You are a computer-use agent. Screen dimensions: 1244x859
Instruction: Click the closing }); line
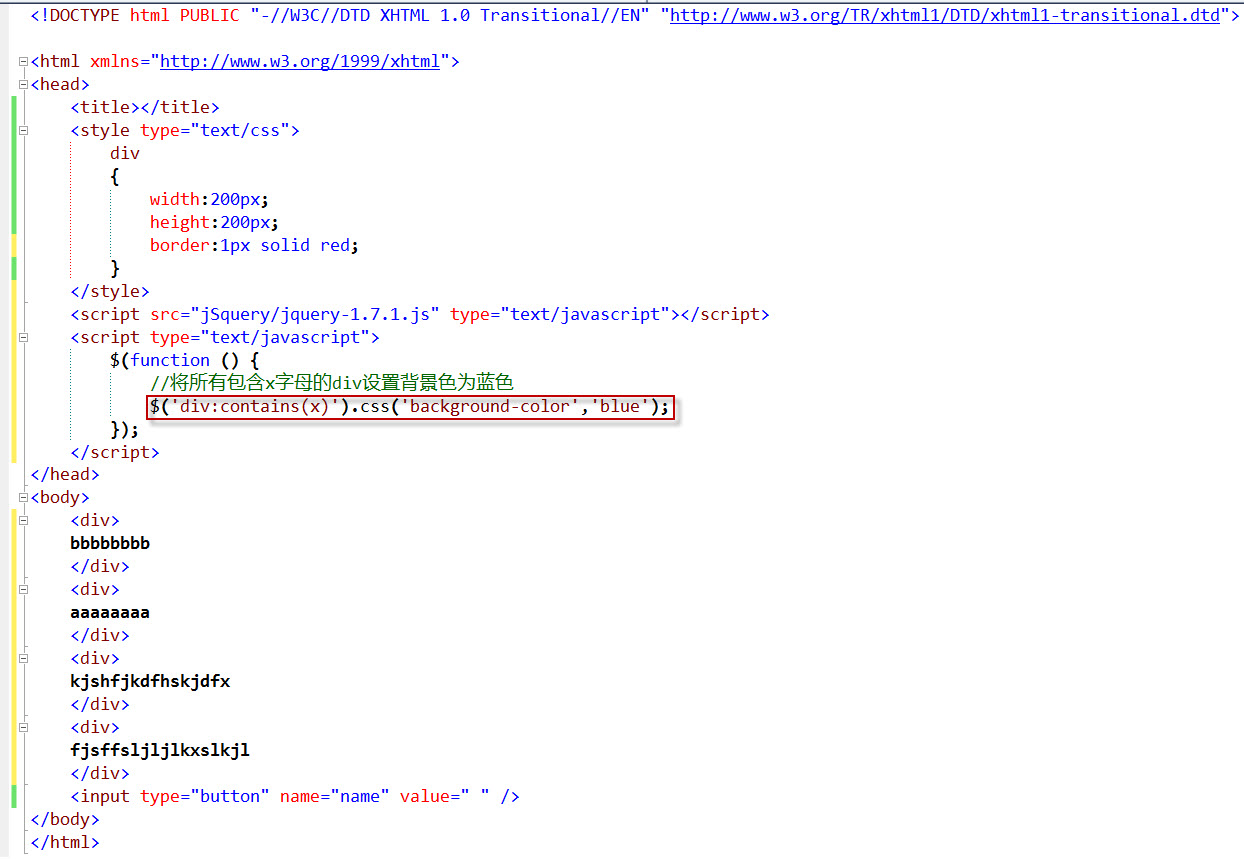[x=125, y=429]
